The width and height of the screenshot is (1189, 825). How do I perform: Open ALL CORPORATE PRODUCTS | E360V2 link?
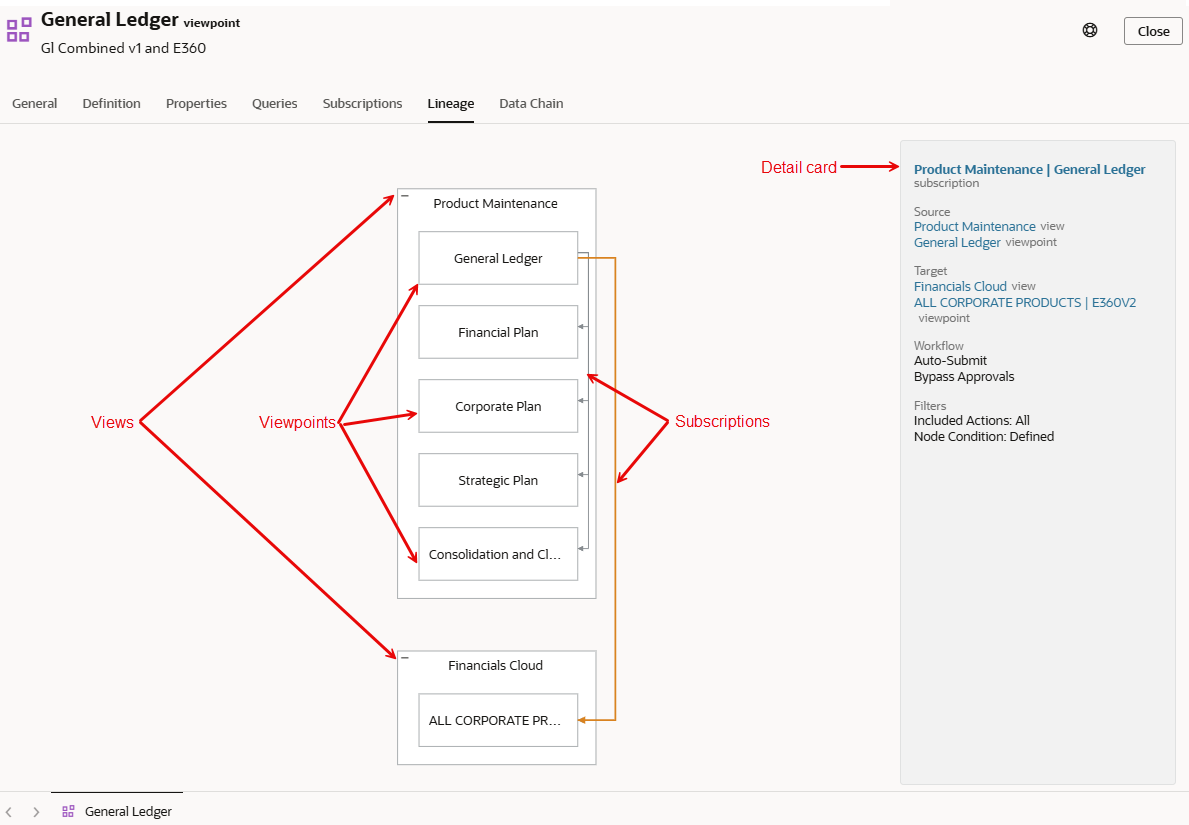click(1024, 302)
